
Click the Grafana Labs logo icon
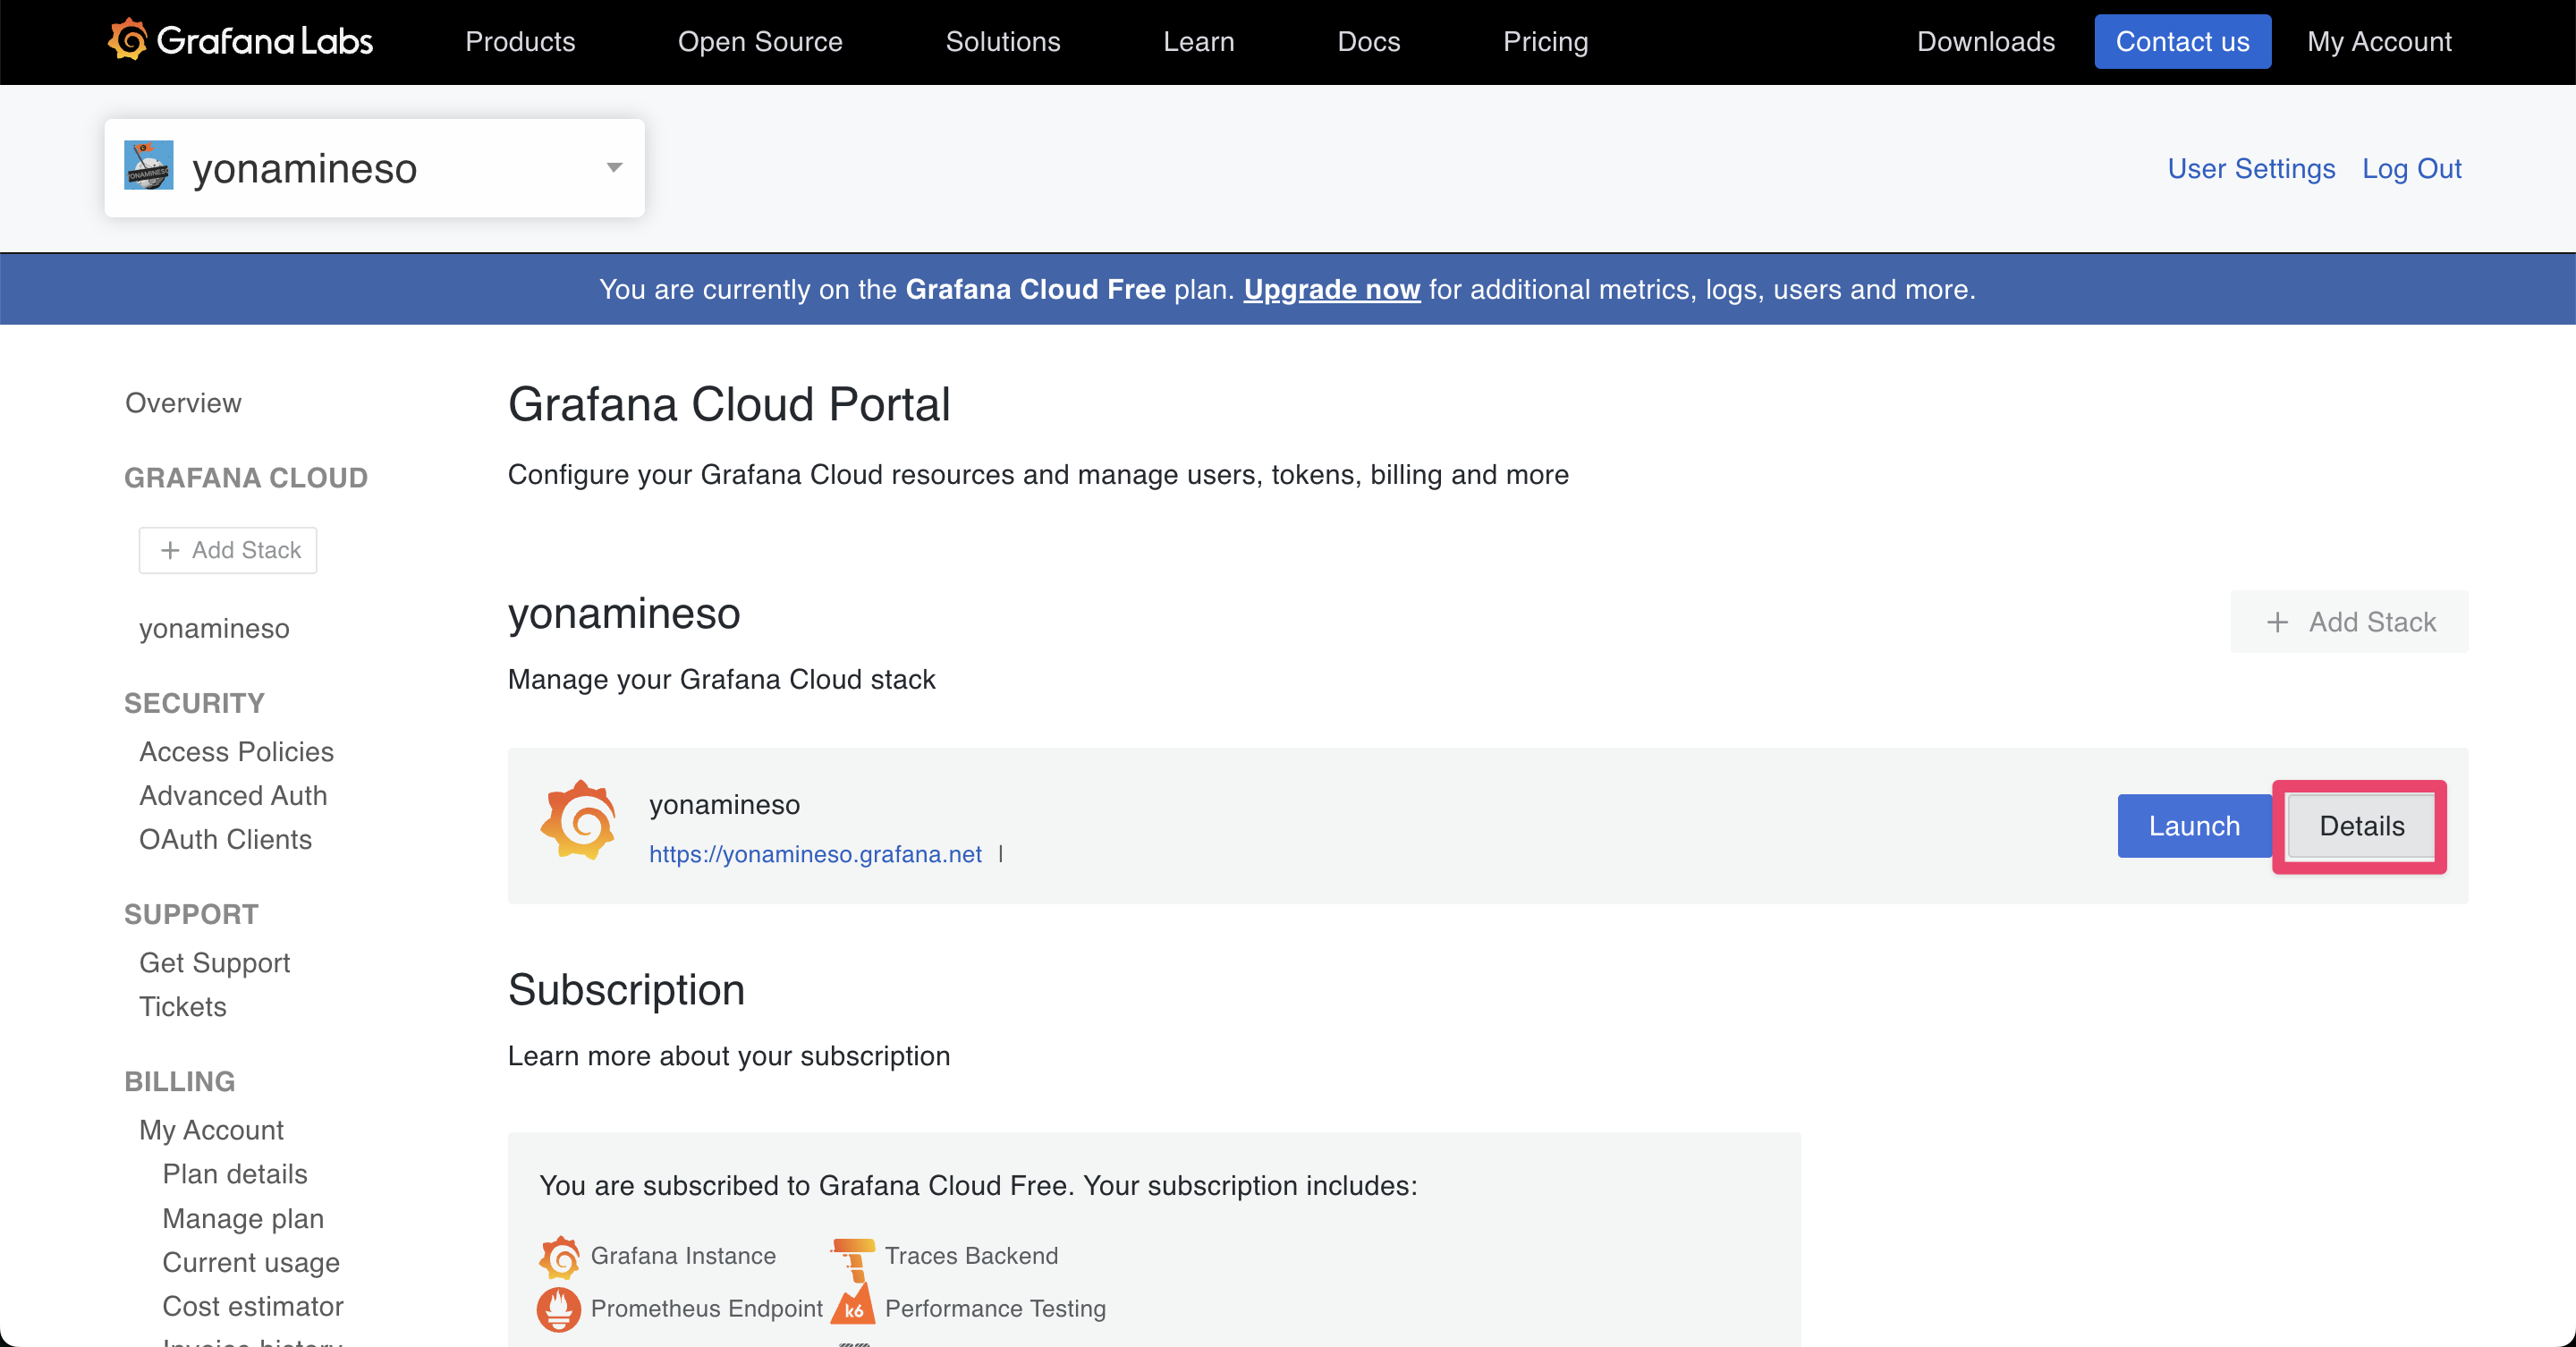click(x=128, y=40)
